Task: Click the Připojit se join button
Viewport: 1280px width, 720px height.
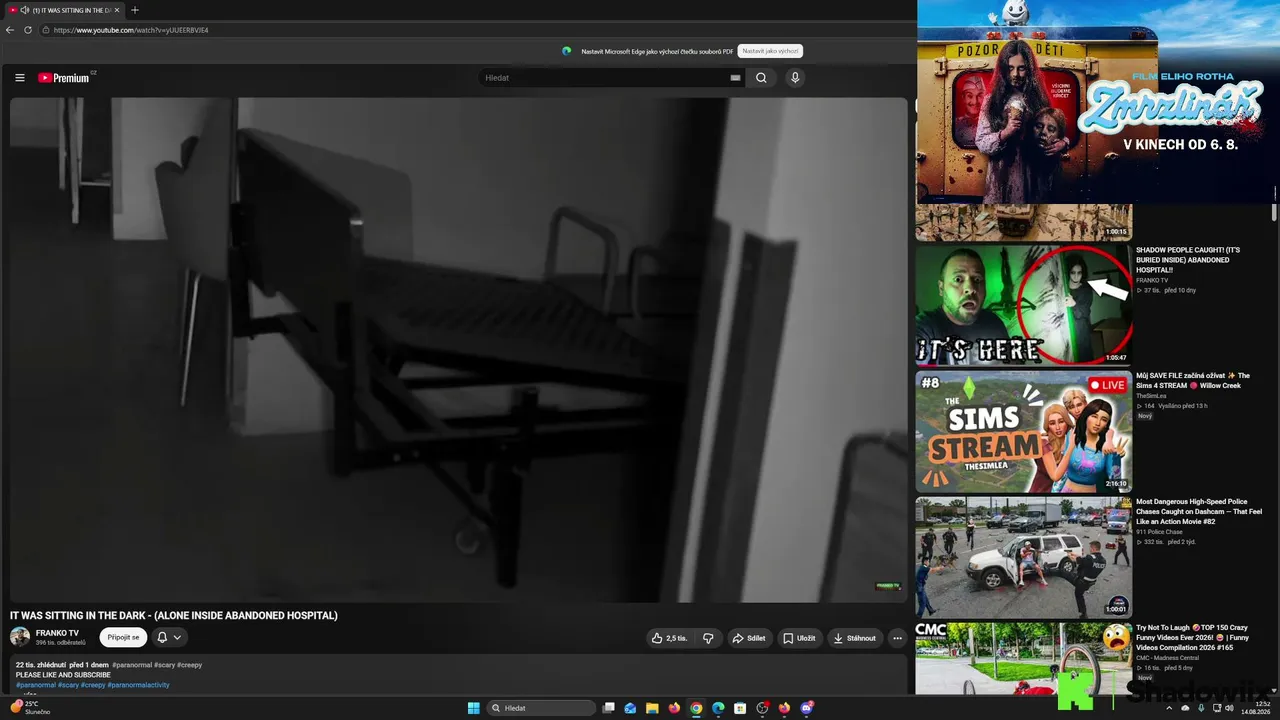Action: (x=123, y=637)
